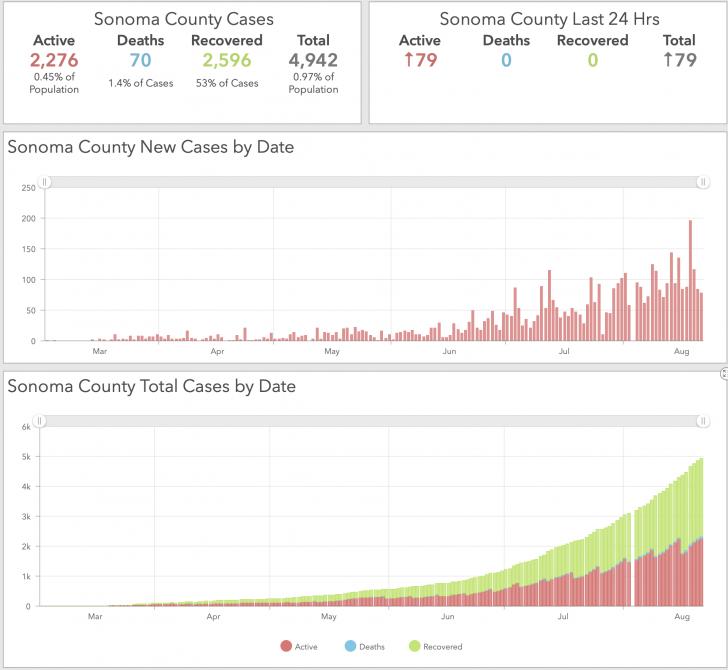
Task: Click the Deaths count 70
Action: tap(140, 60)
